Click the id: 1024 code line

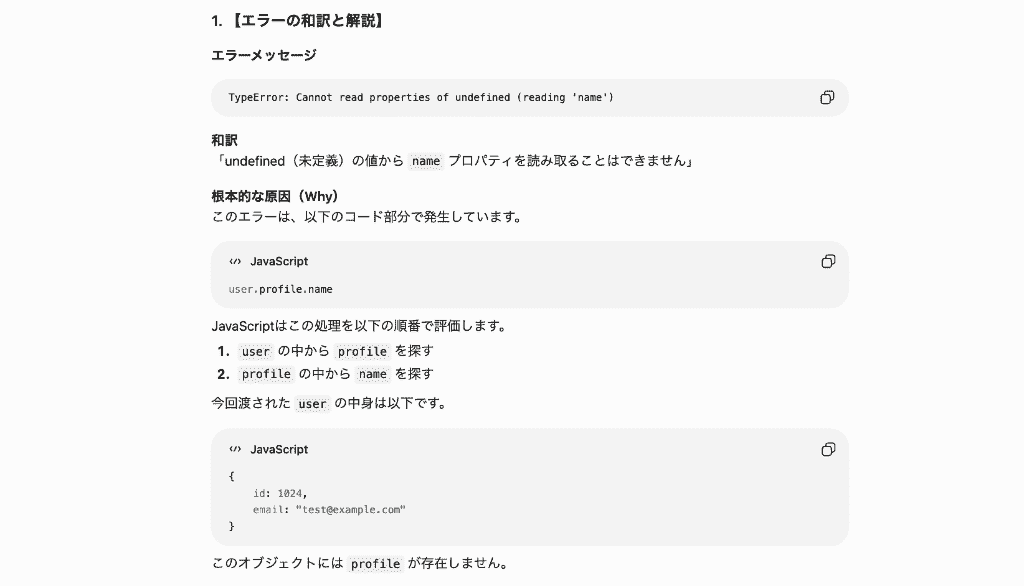(x=280, y=493)
